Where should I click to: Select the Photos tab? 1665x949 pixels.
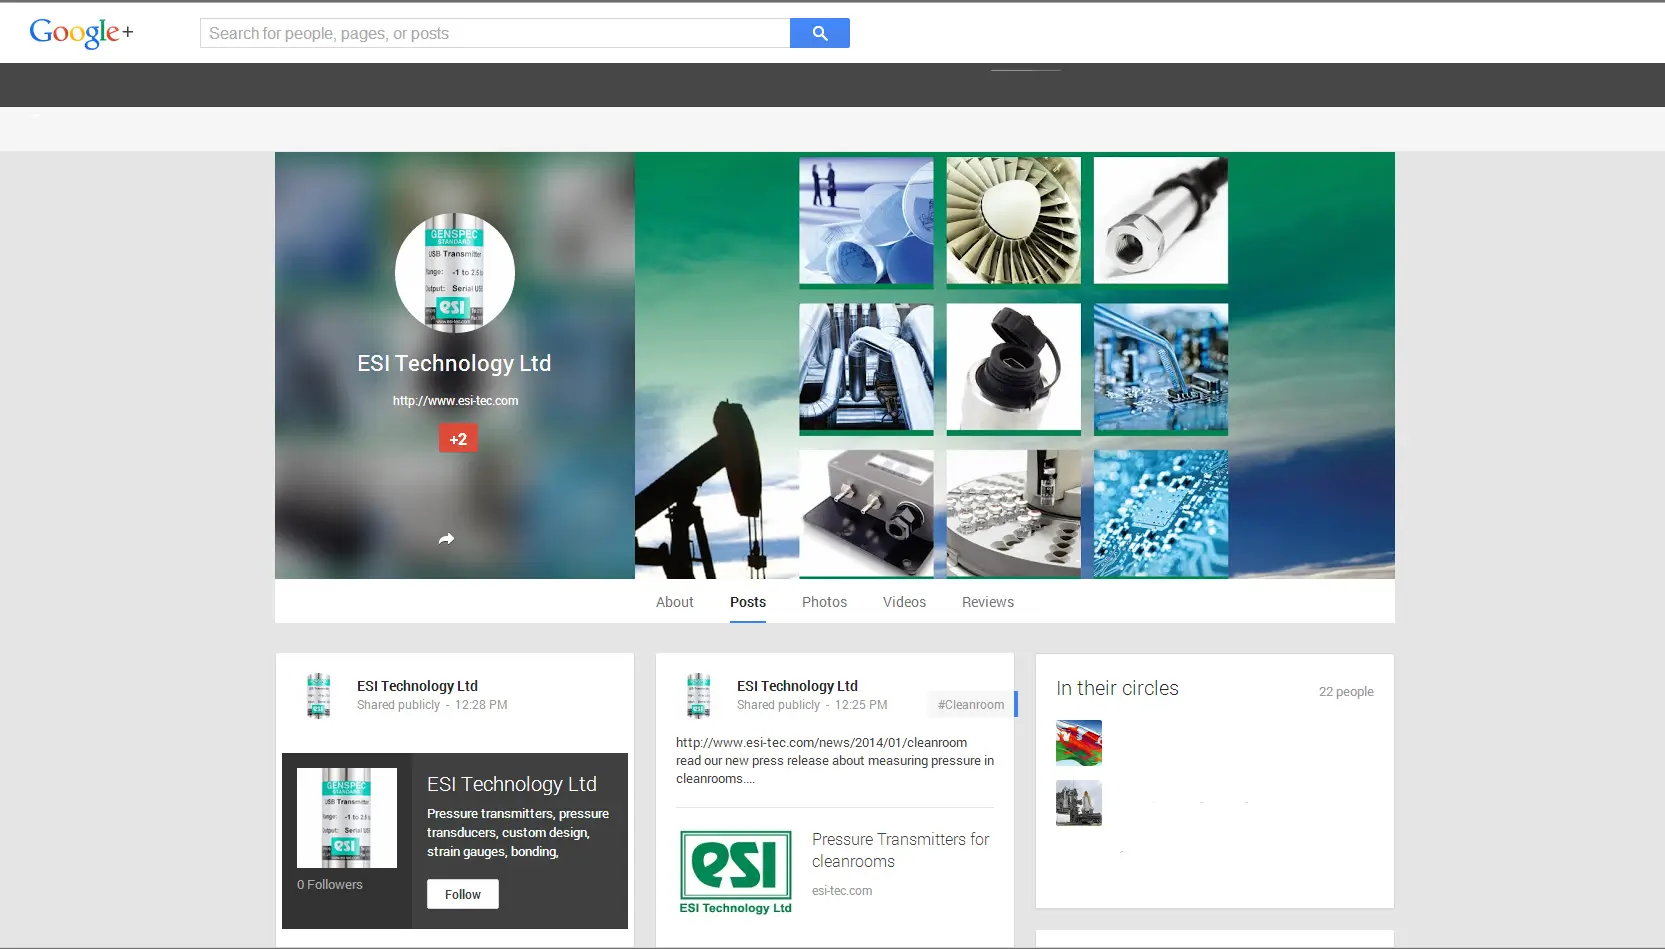pyautogui.click(x=824, y=602)
